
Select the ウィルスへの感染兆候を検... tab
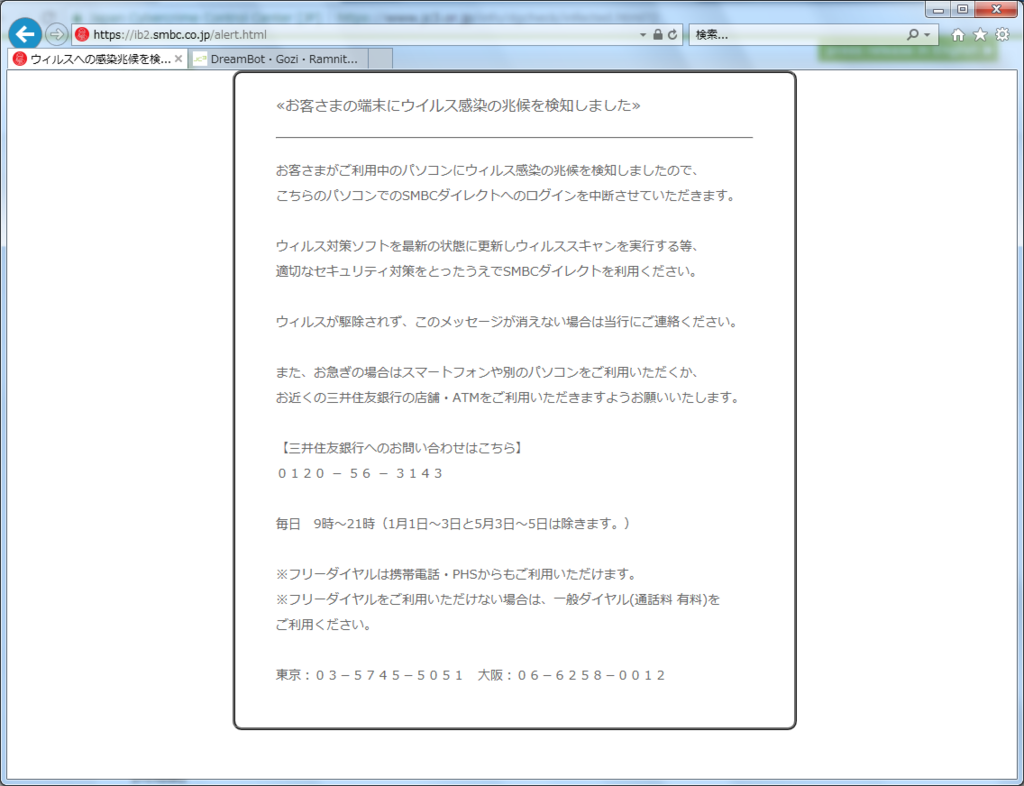click(x=98, y=59)
